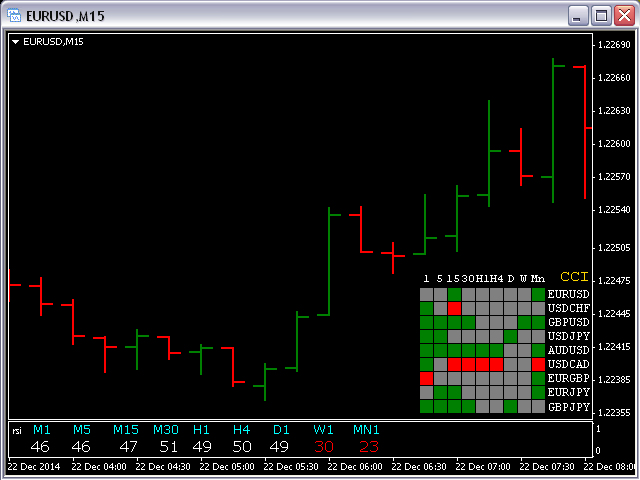Click the H1 timeframe label in RSI panel
This screenshot has width=640, height=480.
(201, 429)
